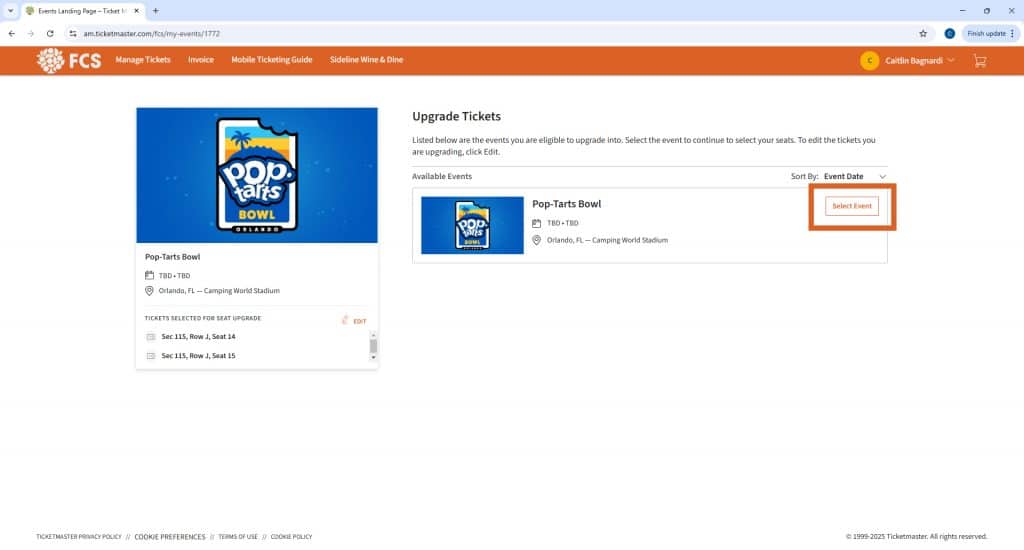Viewport: 1024px width, 550px height.
Task: Click the Pop-Tarts Bowl event title in list
Action: (566, 204)
